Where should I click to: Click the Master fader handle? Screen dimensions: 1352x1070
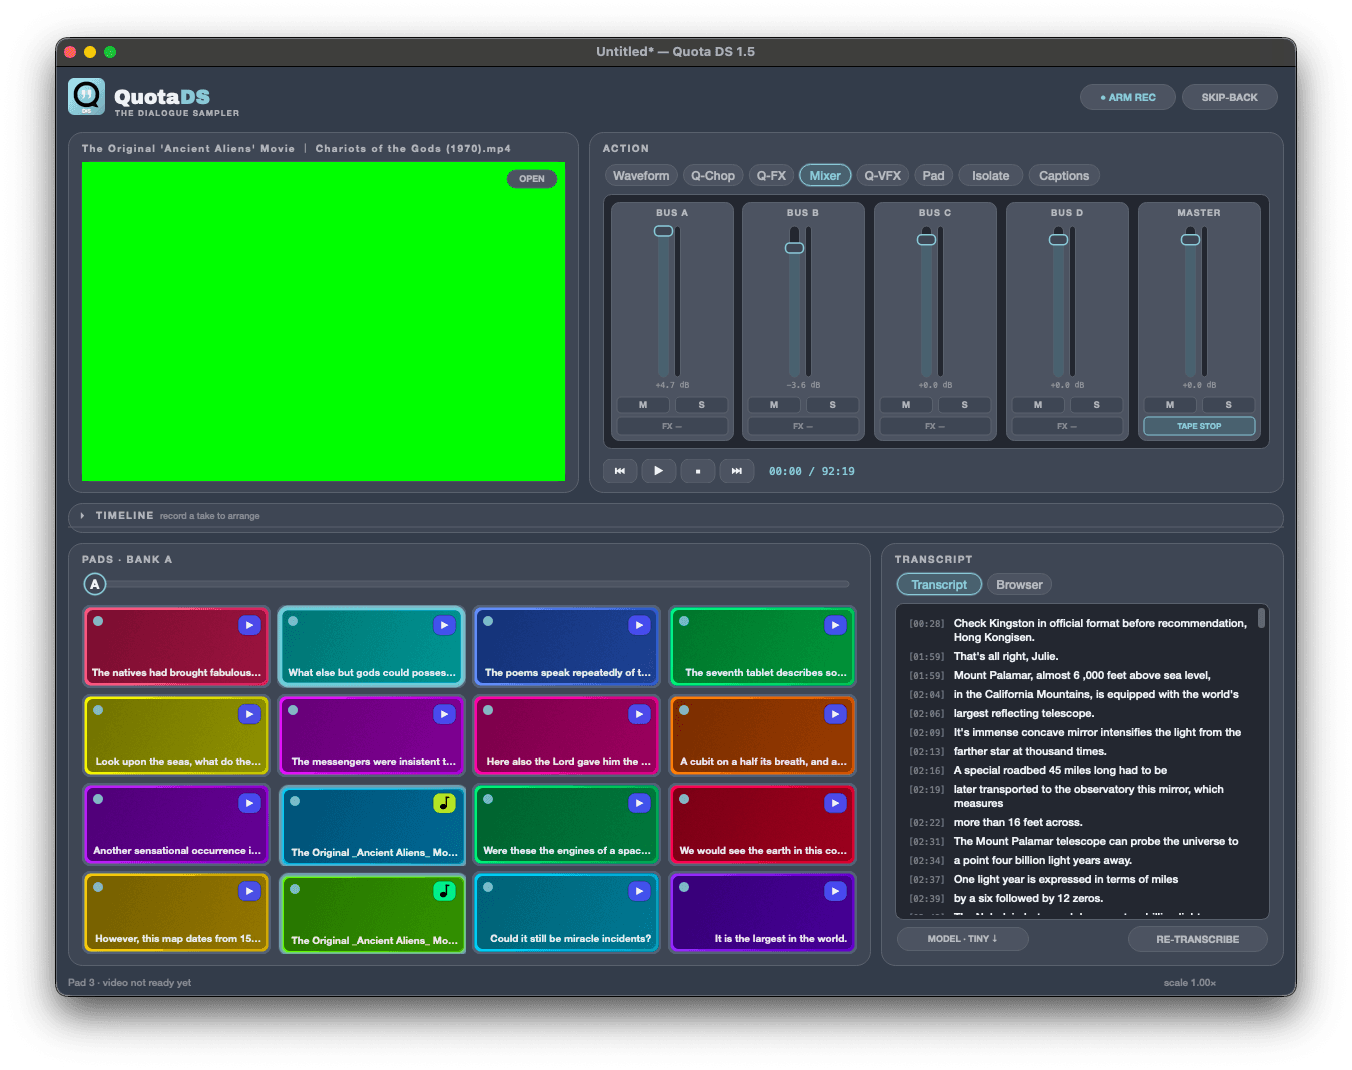coord(1191,239)
